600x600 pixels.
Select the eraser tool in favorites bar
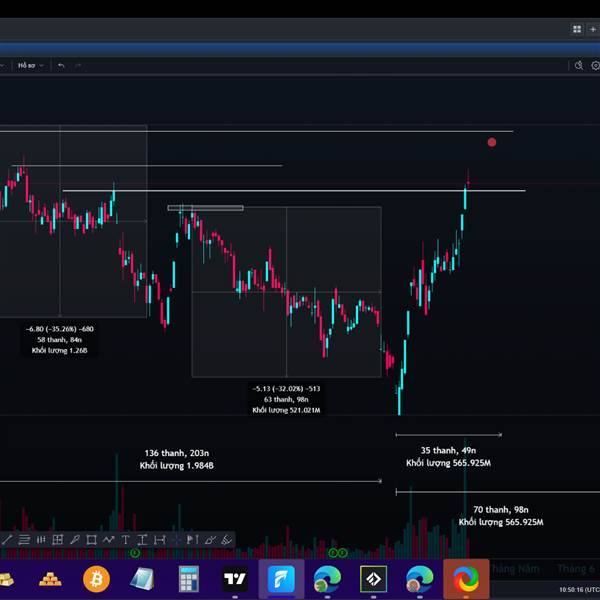227,540
